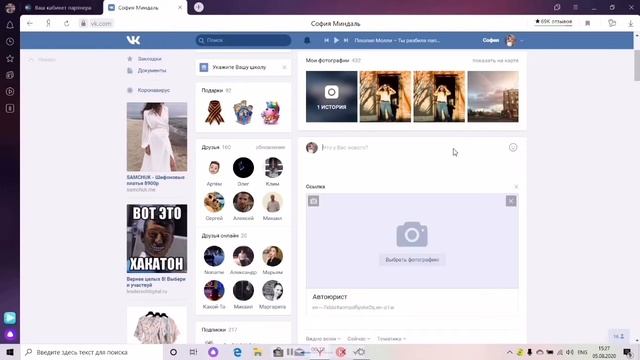Close the 'София Миндаль' tab
640x360 pixels.
180,8
